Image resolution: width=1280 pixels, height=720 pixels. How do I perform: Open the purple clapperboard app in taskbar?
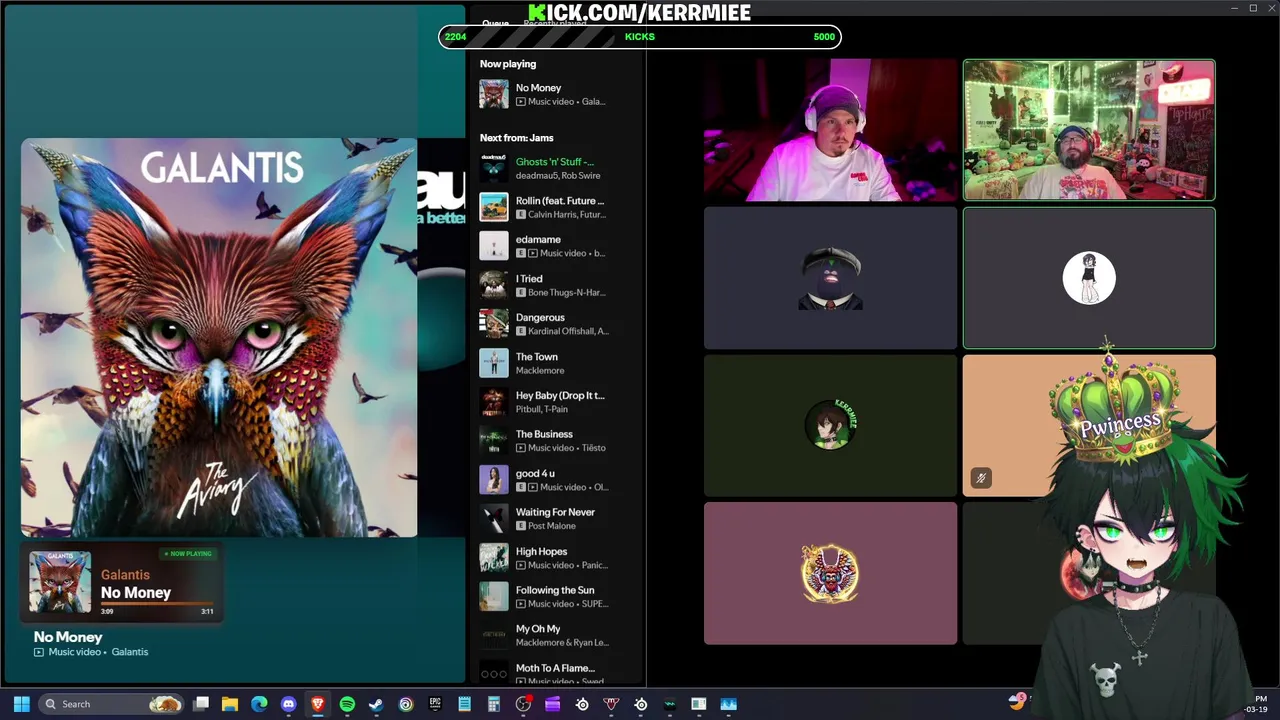click(552, 704)
